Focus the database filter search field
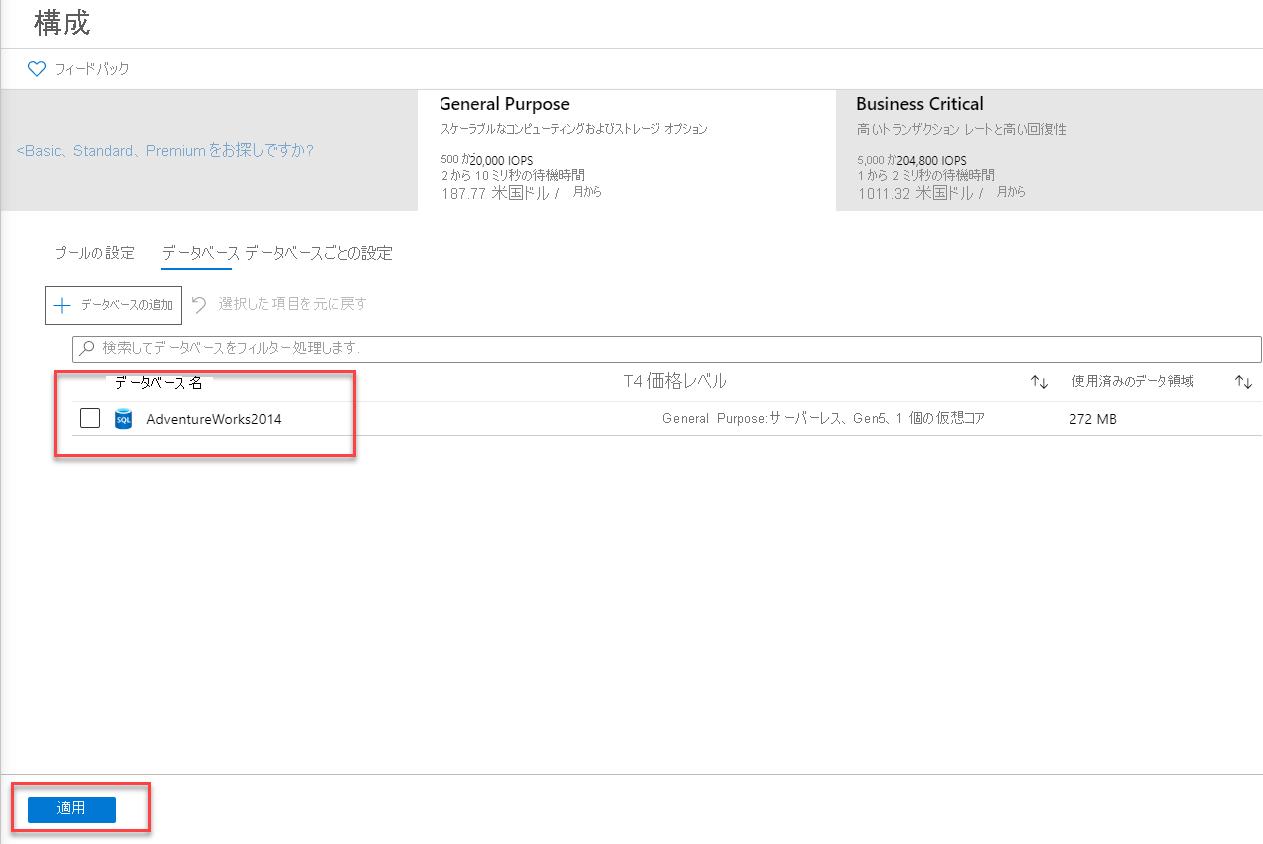 (667, 349)
